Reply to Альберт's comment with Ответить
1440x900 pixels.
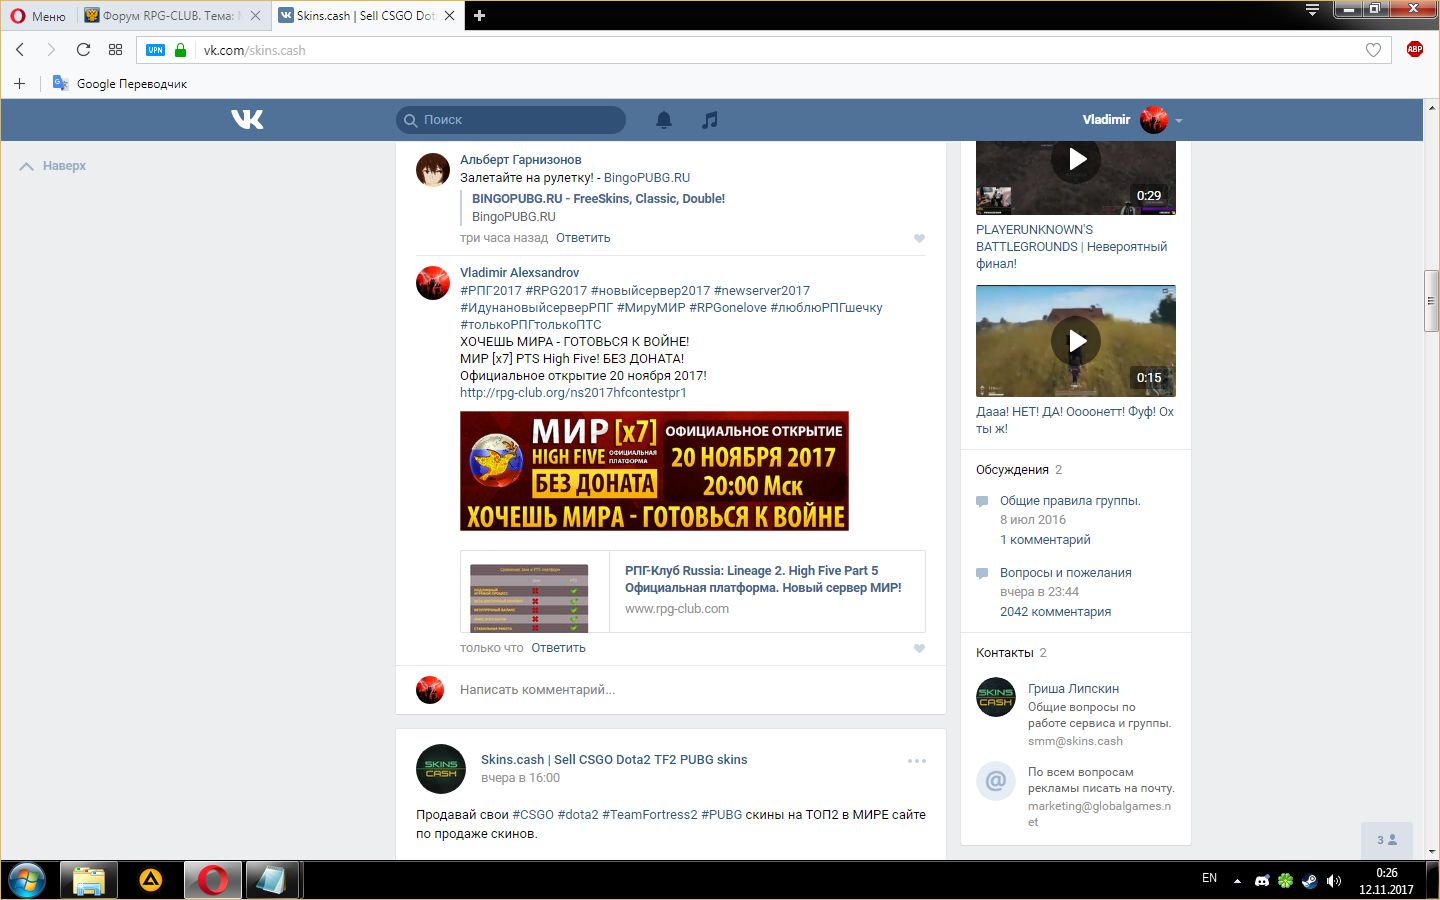click(x=583, y=238)
